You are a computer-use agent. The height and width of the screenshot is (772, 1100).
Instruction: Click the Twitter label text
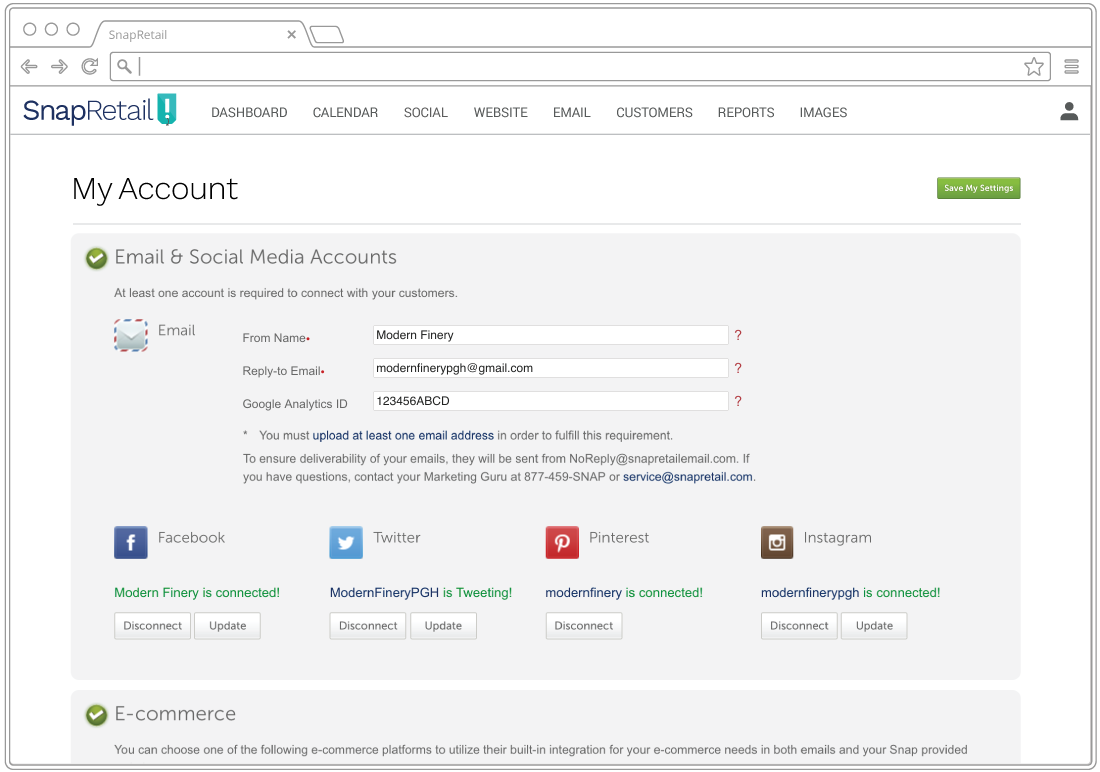click(x=397, y=538)
